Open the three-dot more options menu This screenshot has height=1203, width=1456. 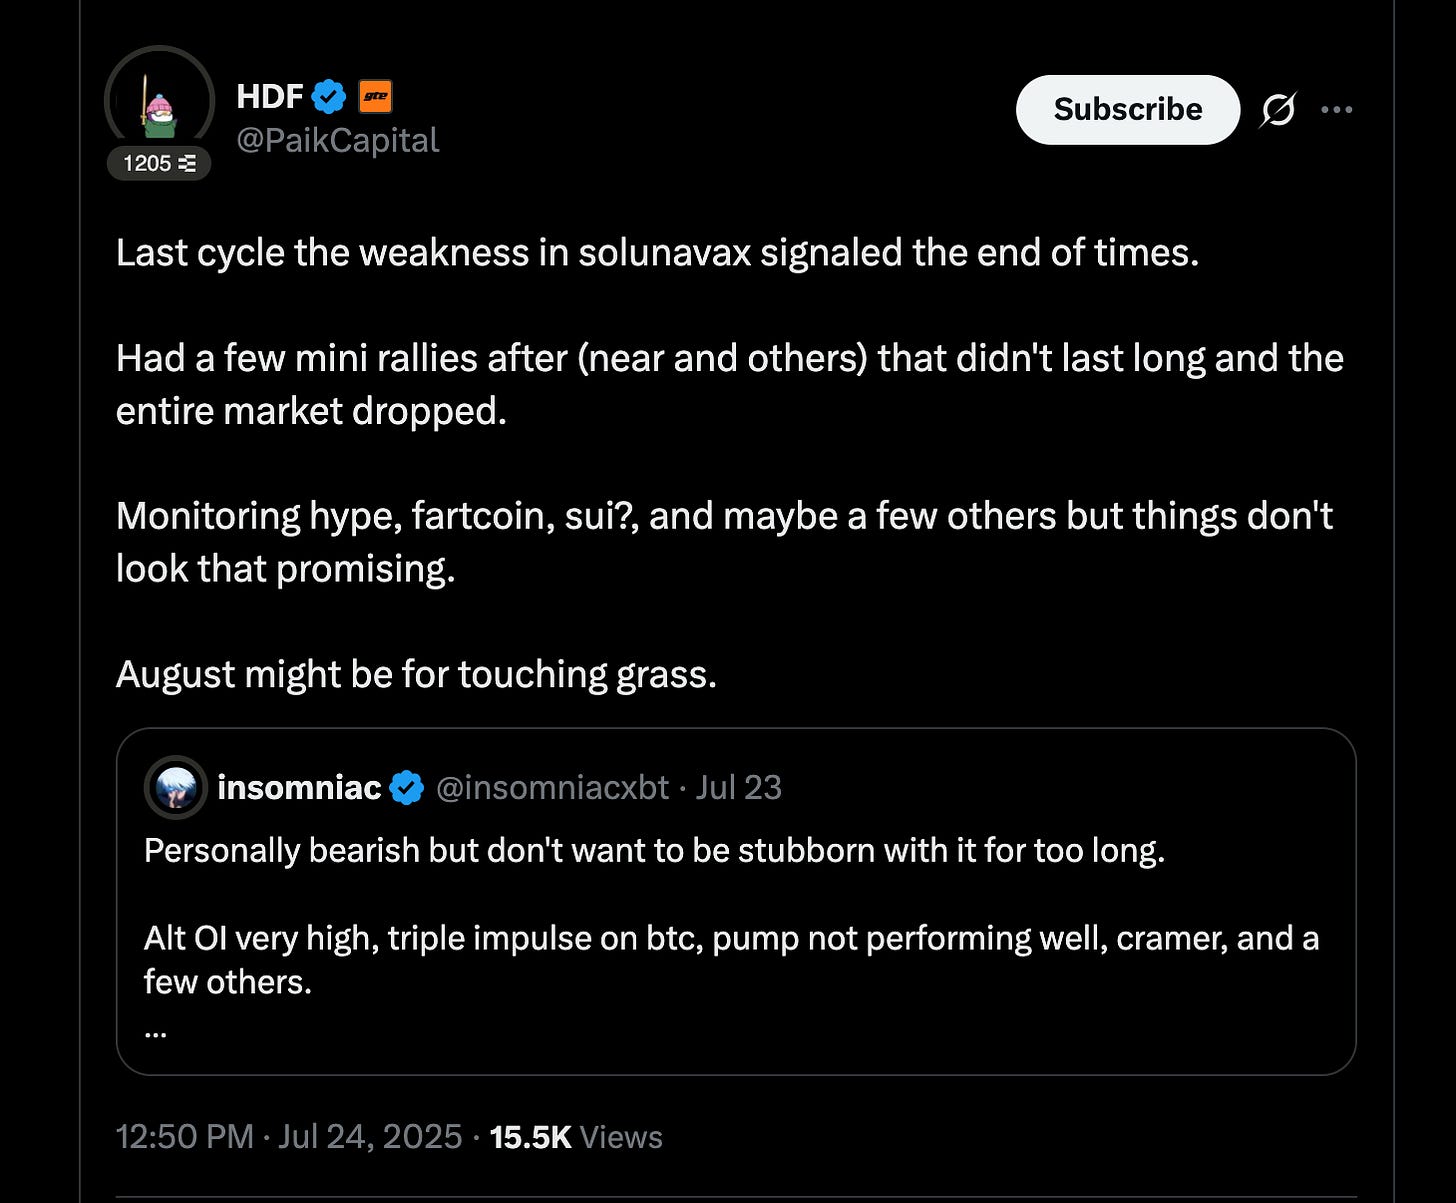1336,110
